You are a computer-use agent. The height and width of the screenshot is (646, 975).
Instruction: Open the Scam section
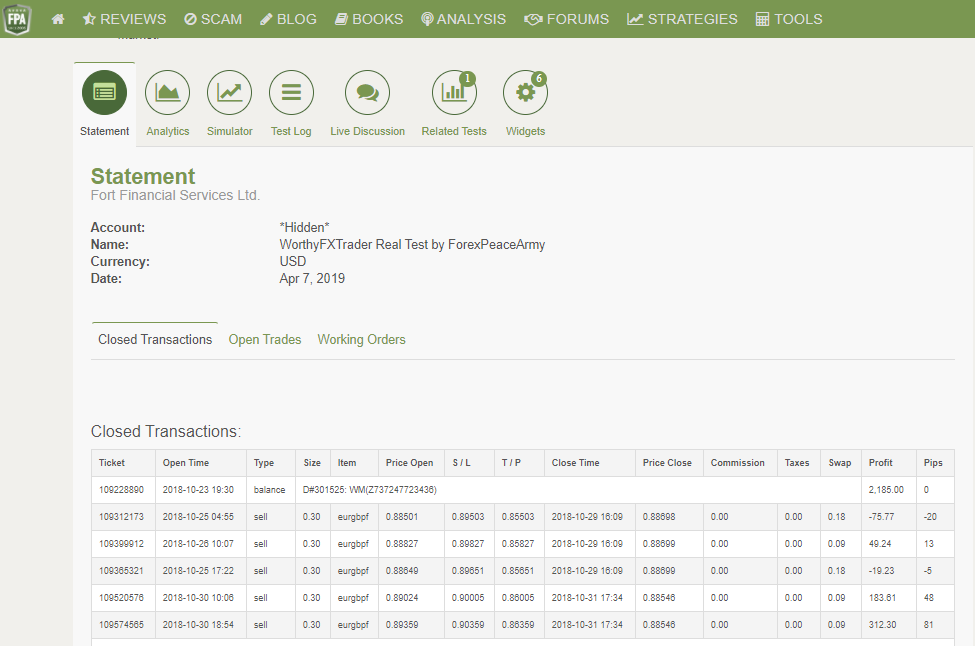[213, 19]
